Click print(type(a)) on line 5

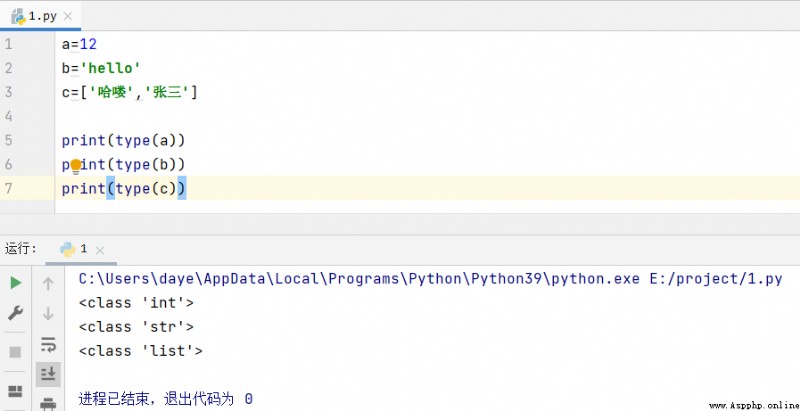(x=123, y=141)
